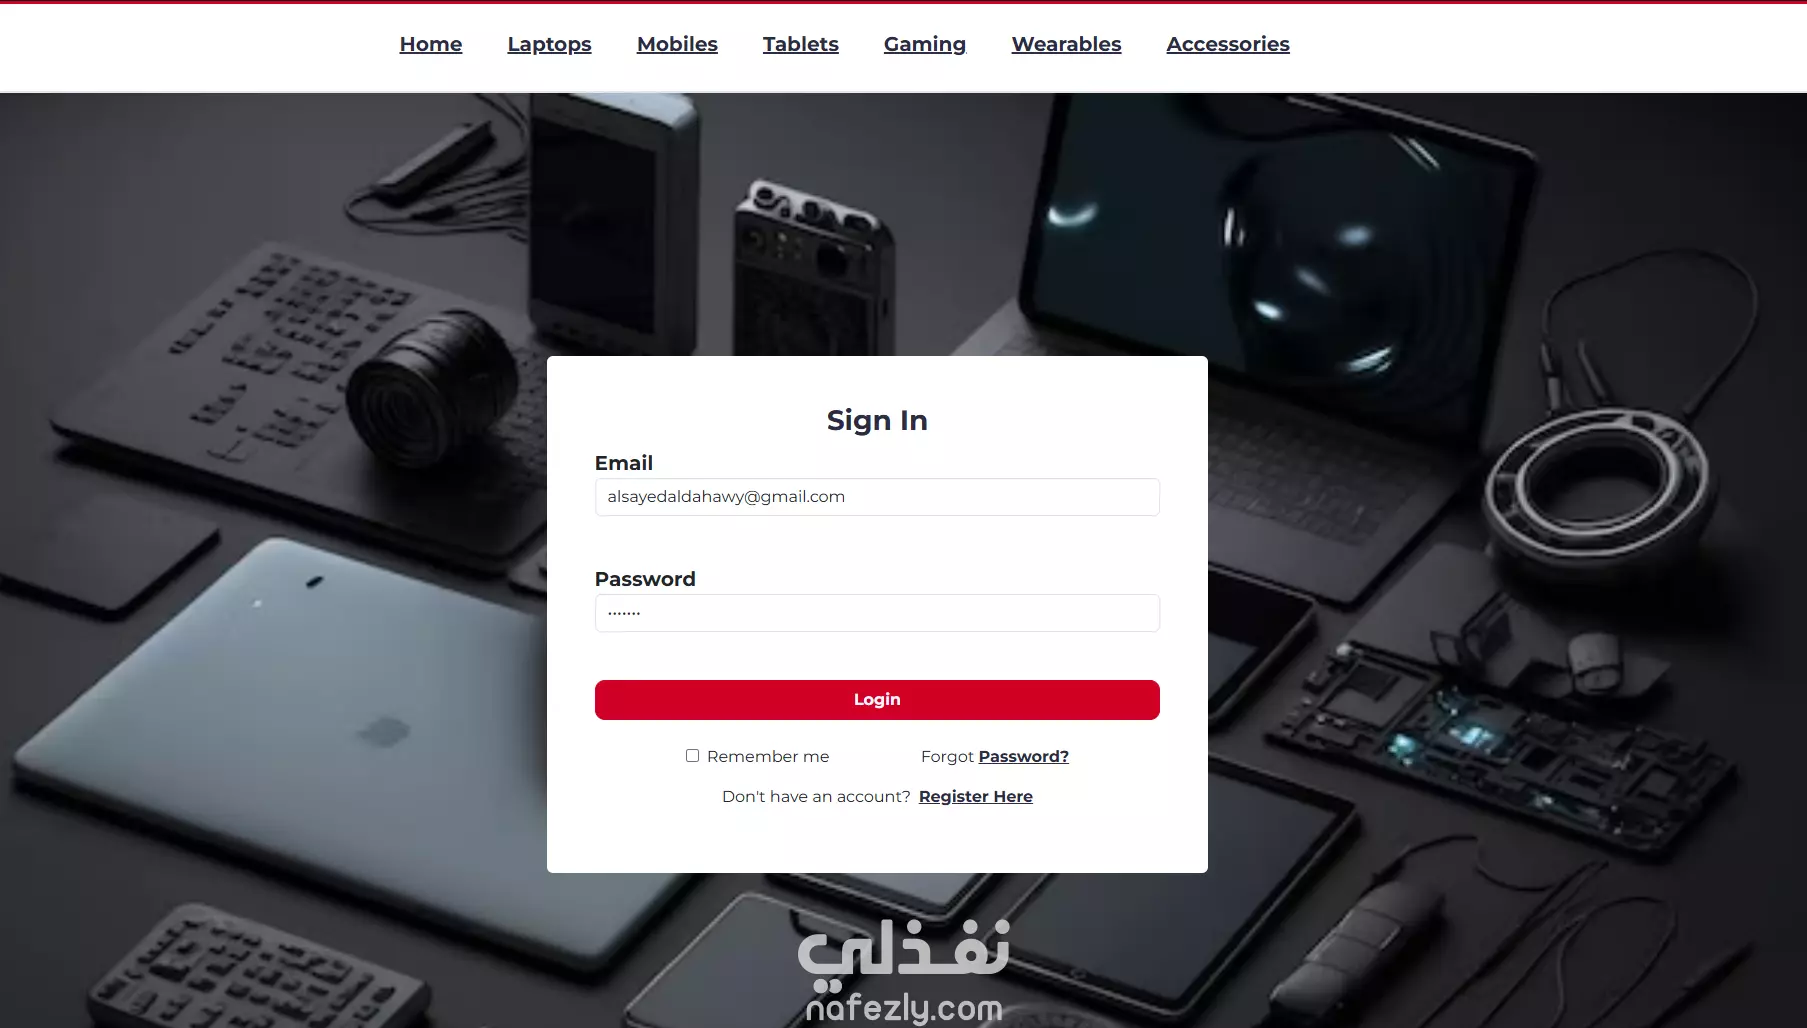Image resolution: width=1807 pixels, height=1028 pixels.
Task: Click the Remember me label text
Action: click(768, 756)
